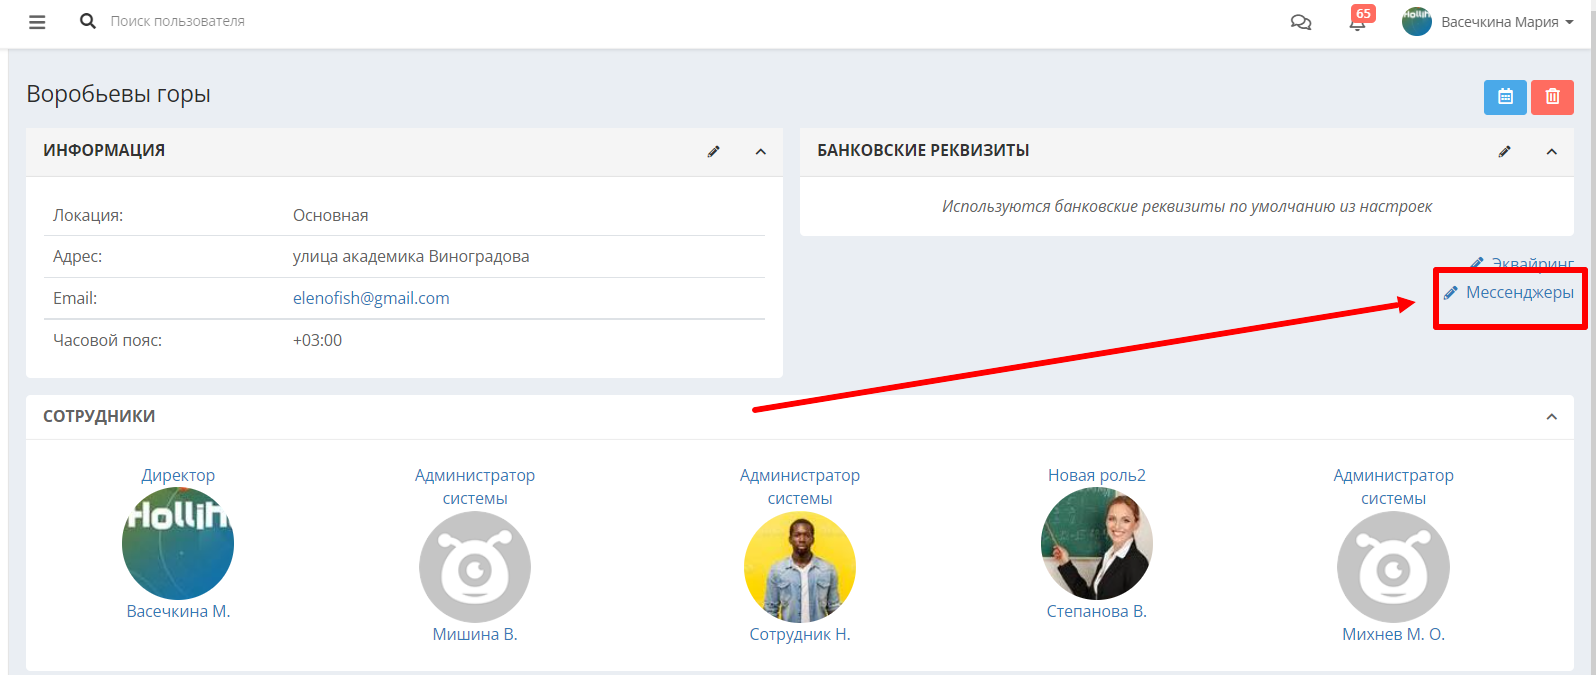Click the default bank details notice text
1596x675 pixels.
point(1187,206)
